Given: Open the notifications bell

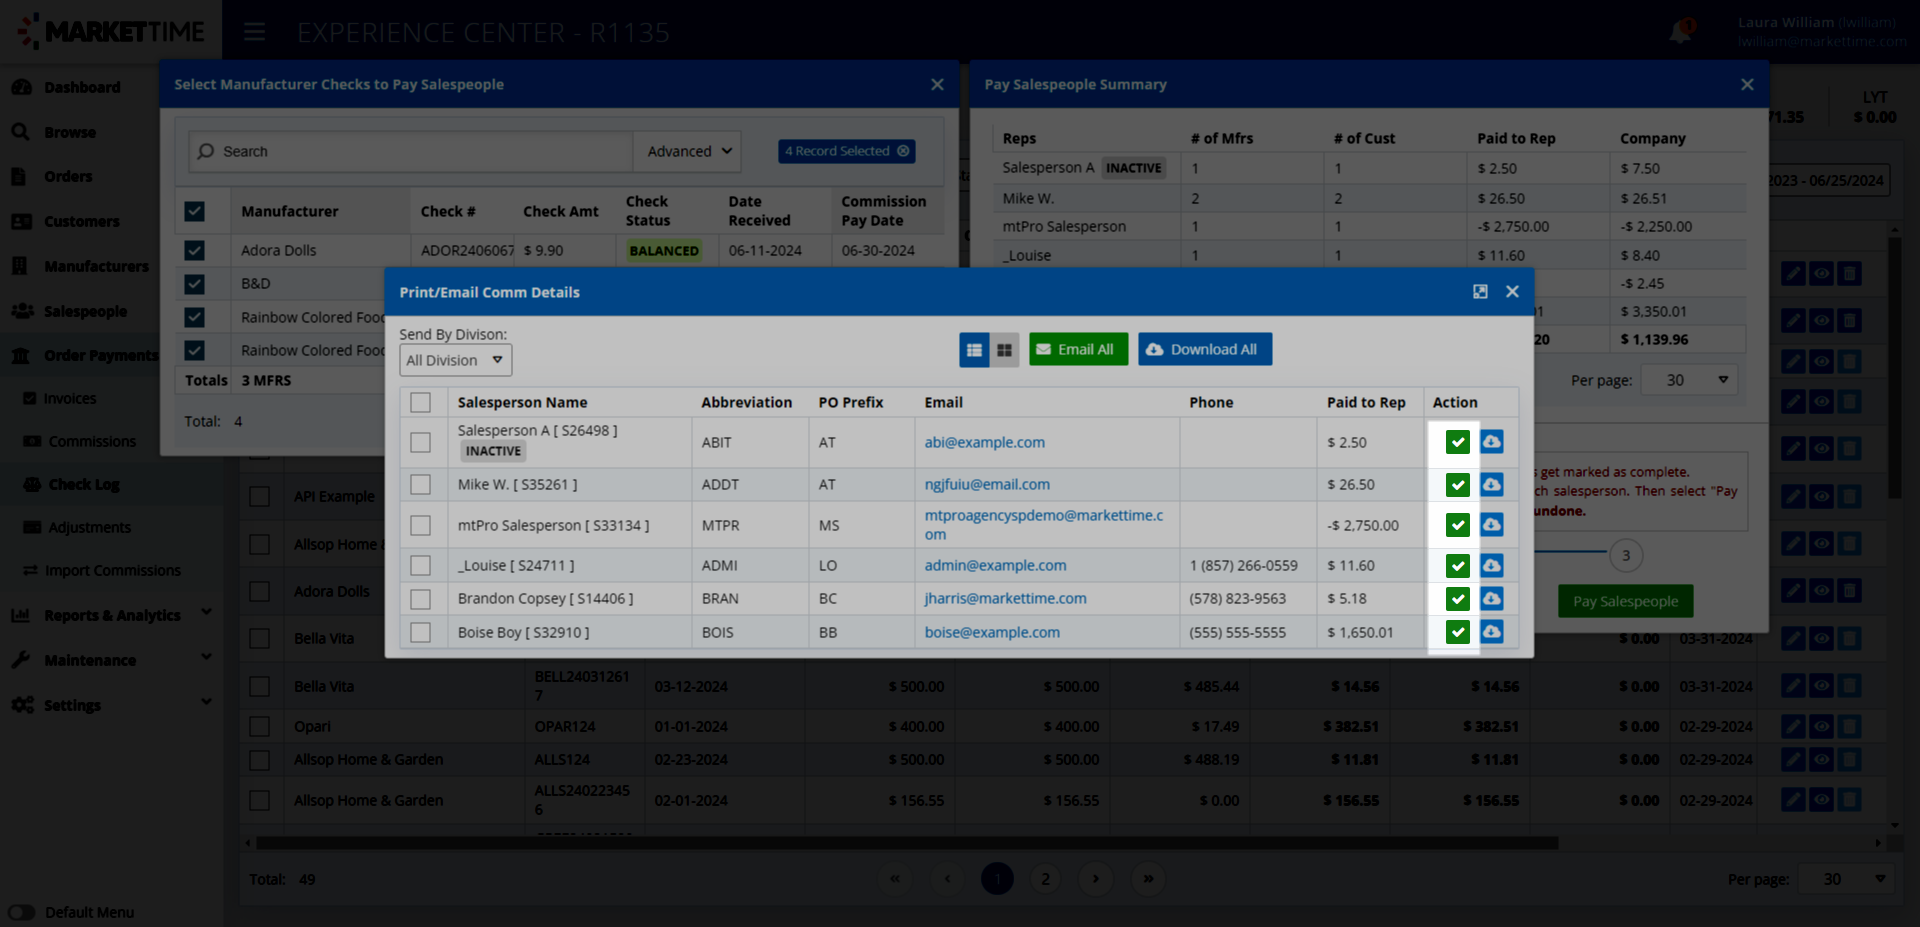Looking at the screenshot, I should [x=1680, y=32].
